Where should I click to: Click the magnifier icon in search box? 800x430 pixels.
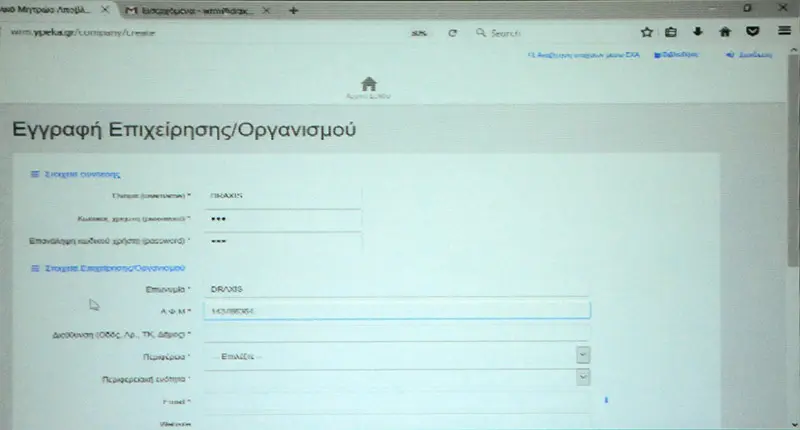[x=480, y=33]
